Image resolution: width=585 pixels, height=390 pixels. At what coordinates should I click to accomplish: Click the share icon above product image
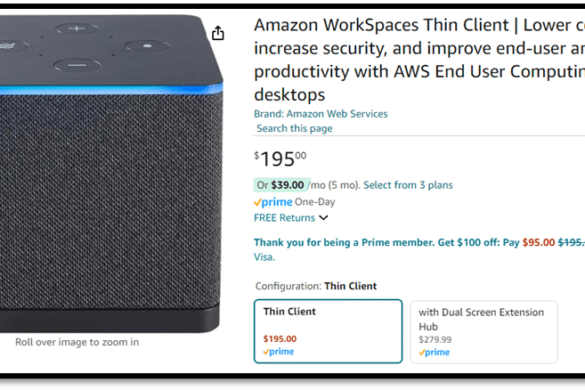click(218, 33)
